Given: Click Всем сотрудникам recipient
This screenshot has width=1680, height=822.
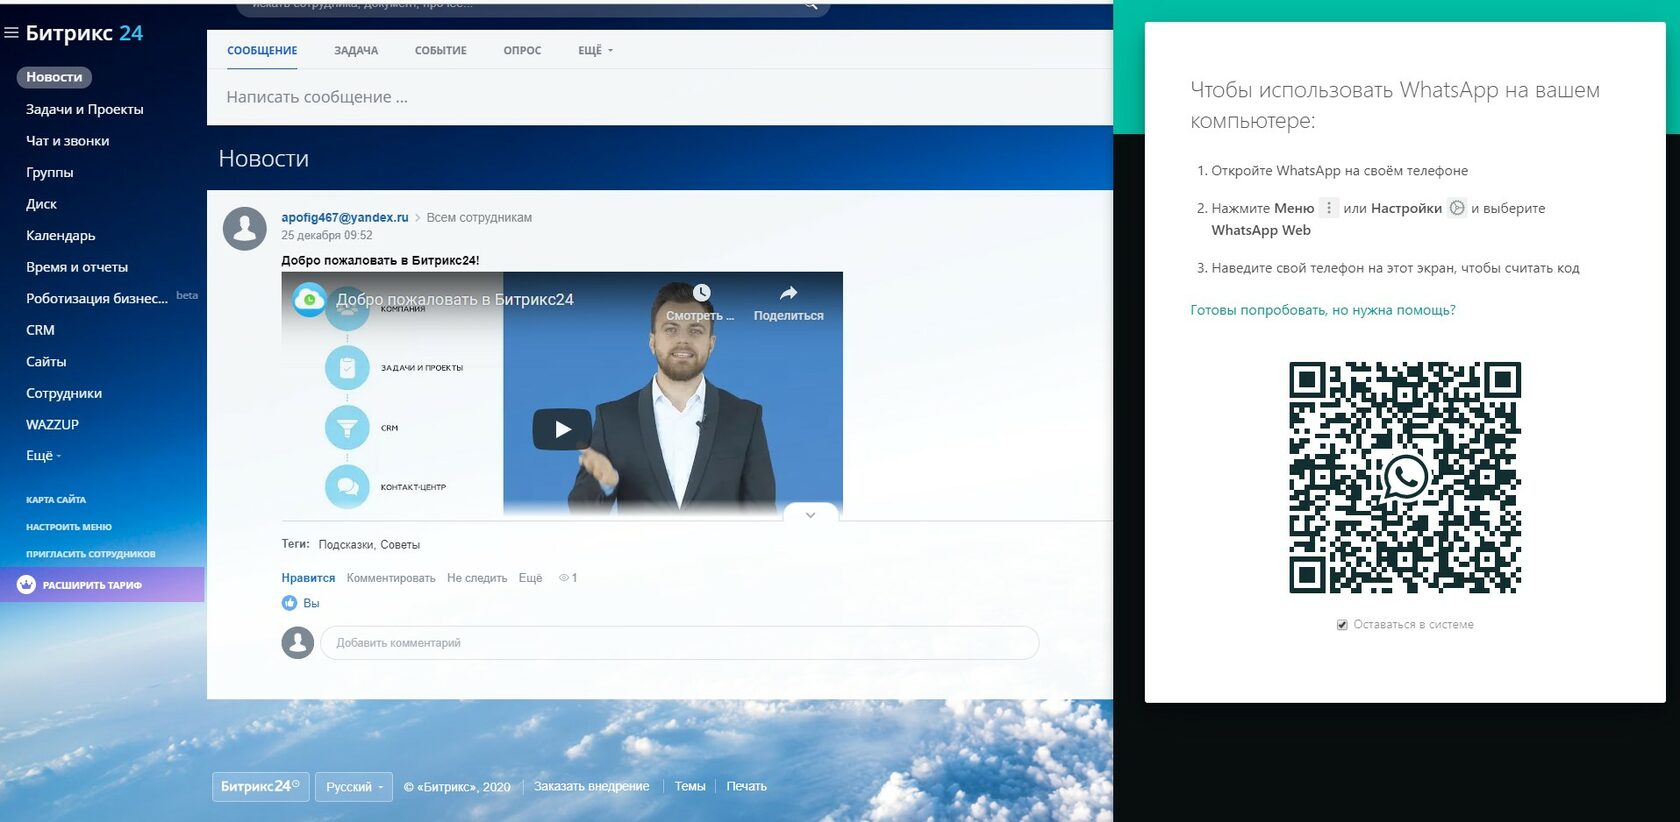Looking at the screenshot, I should (479, 217).
